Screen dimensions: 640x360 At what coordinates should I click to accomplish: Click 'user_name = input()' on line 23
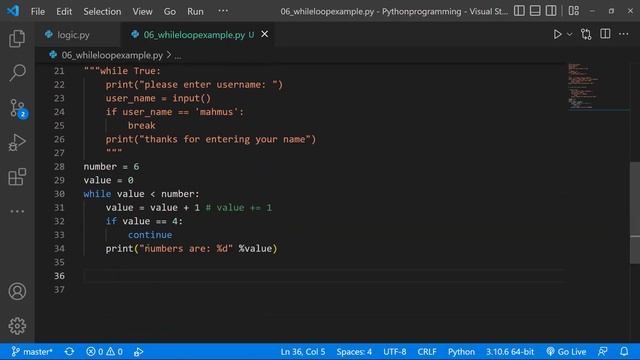coord(158,98)
